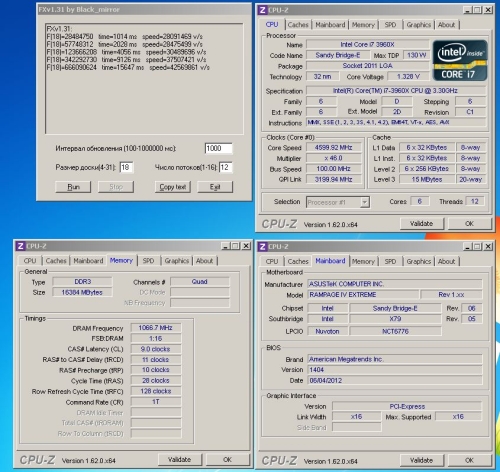Close the top-right CPU-Z window

coord(488,10)
